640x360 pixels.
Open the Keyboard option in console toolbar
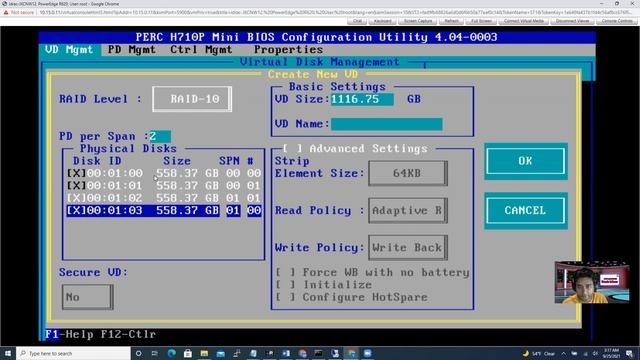(382, 21)
